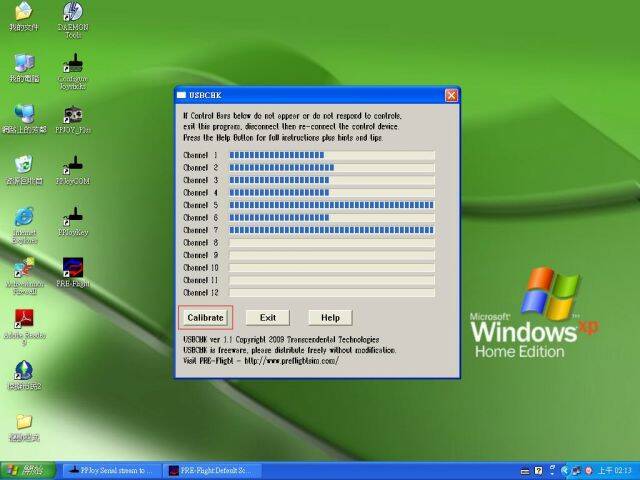The height and width of the screenshot is (480, 640).
Task: Click the Channel 11 label
Action: (x=201, y=280)
